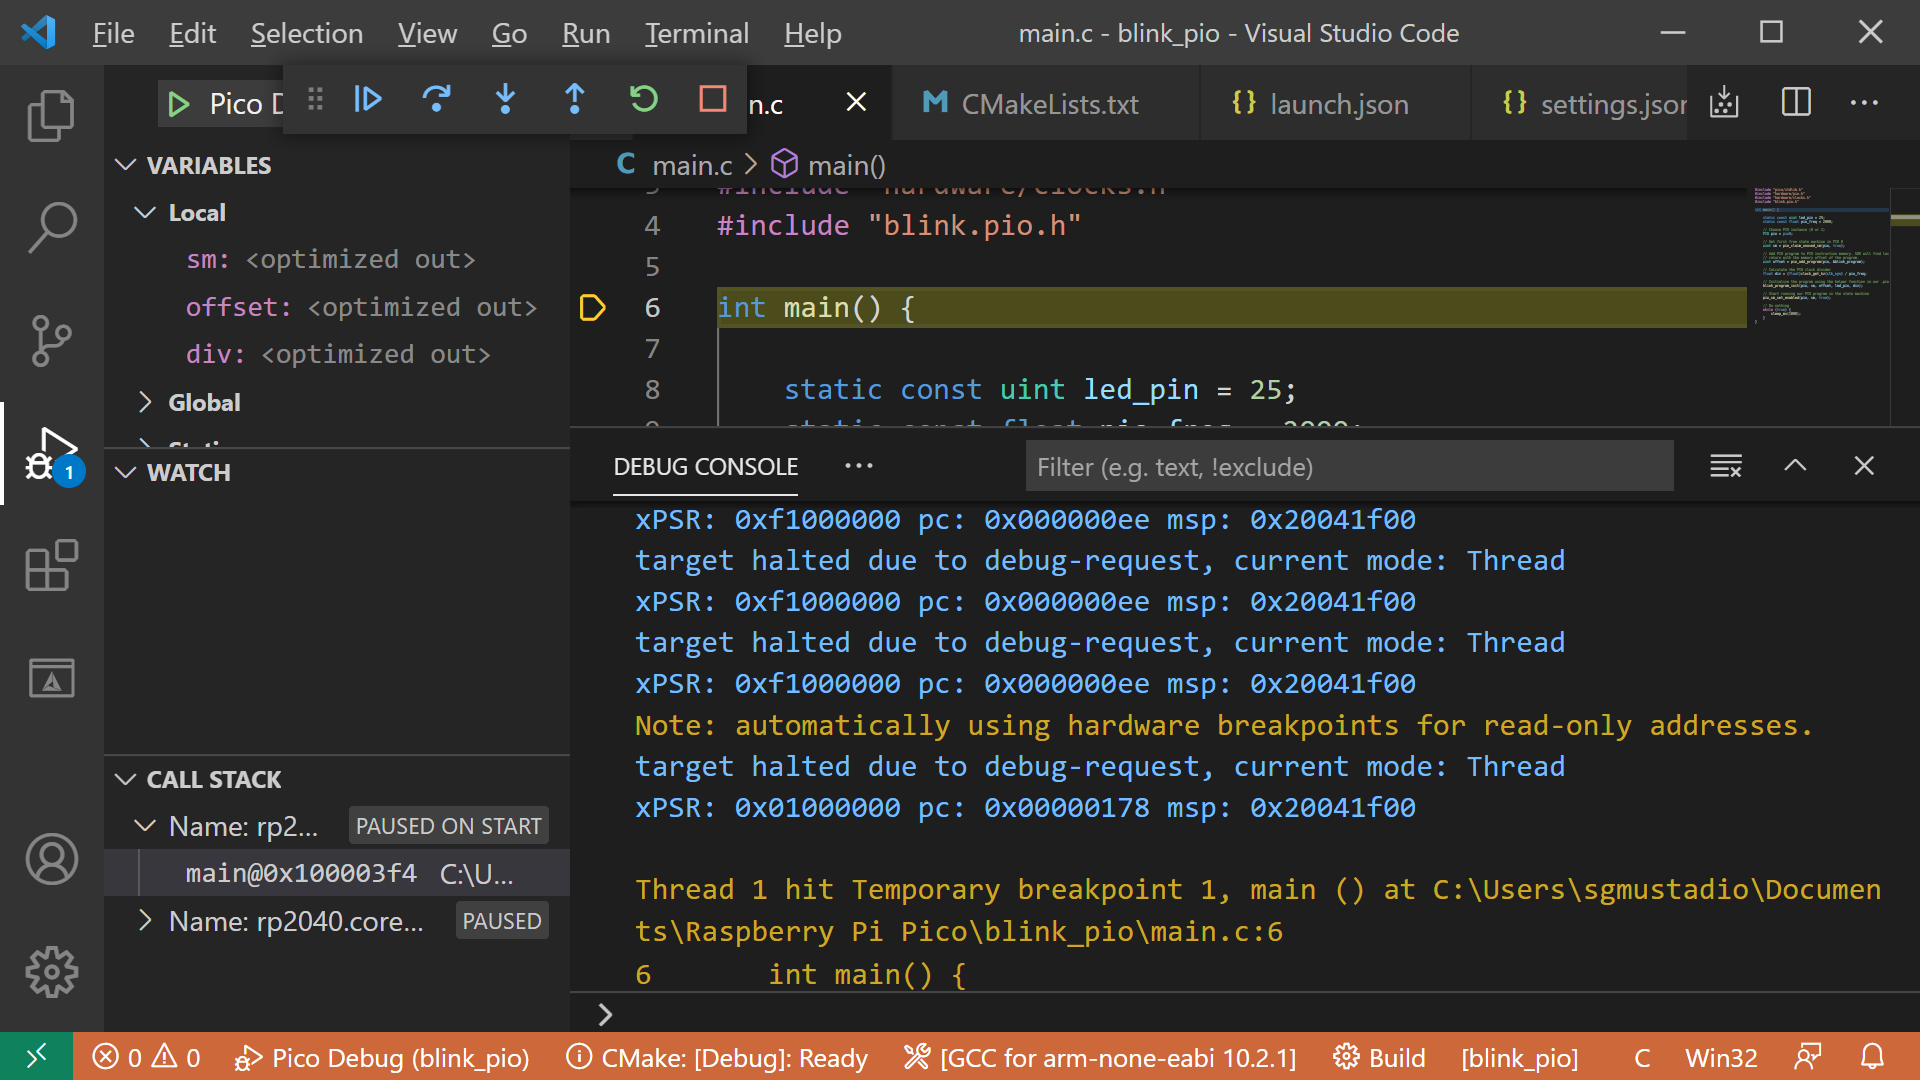Stop debugging with the red square icon

(x=712, y=99)
